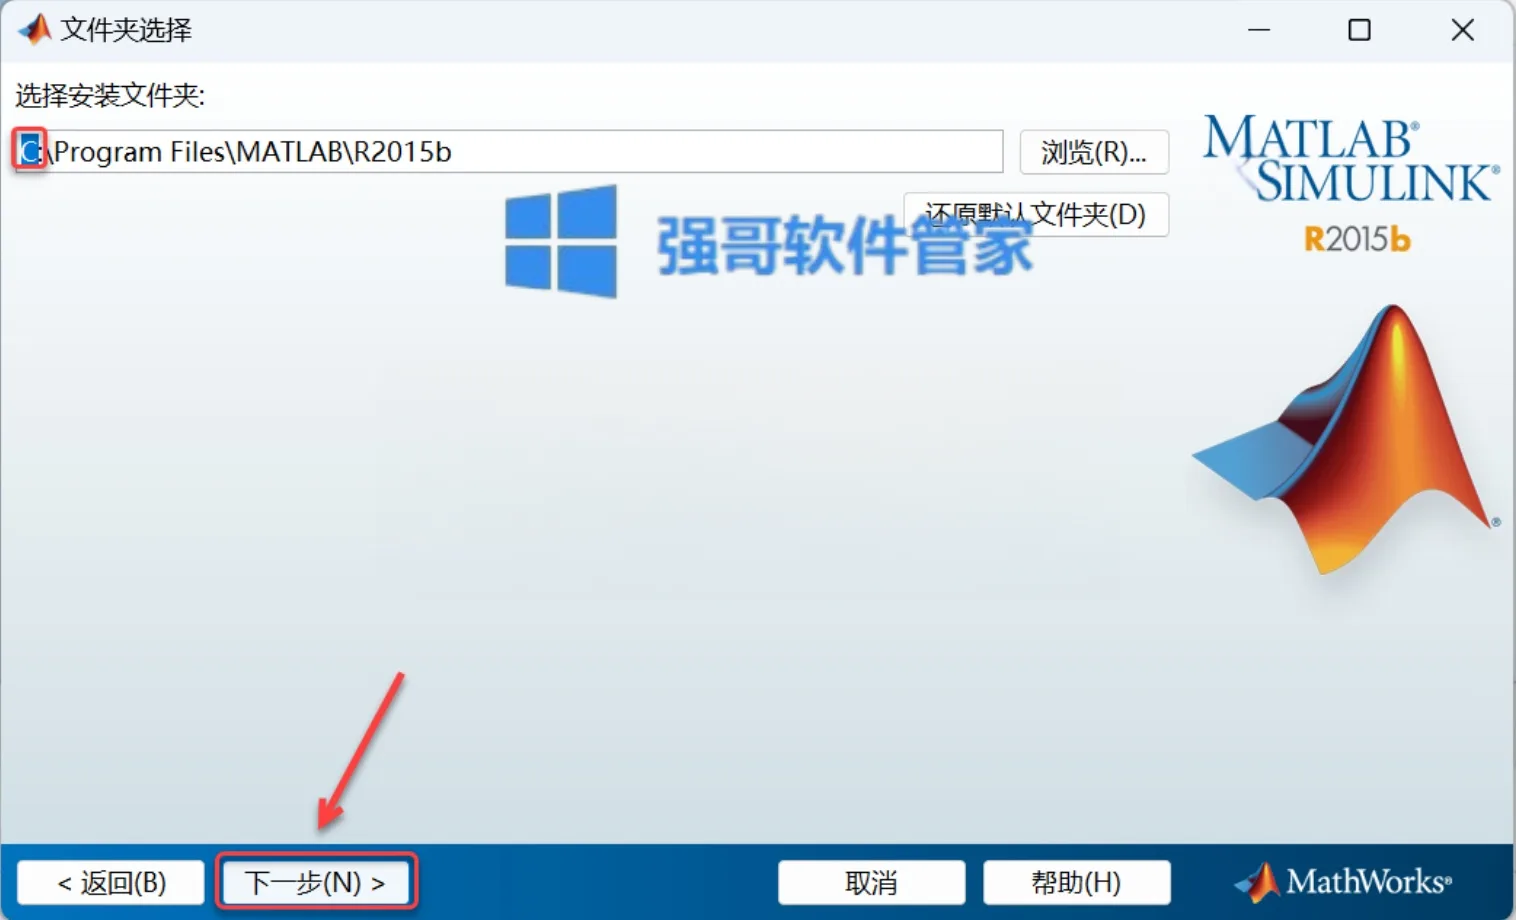Focus the installation folder path field

pyautogui.click(x=509, y=151)
